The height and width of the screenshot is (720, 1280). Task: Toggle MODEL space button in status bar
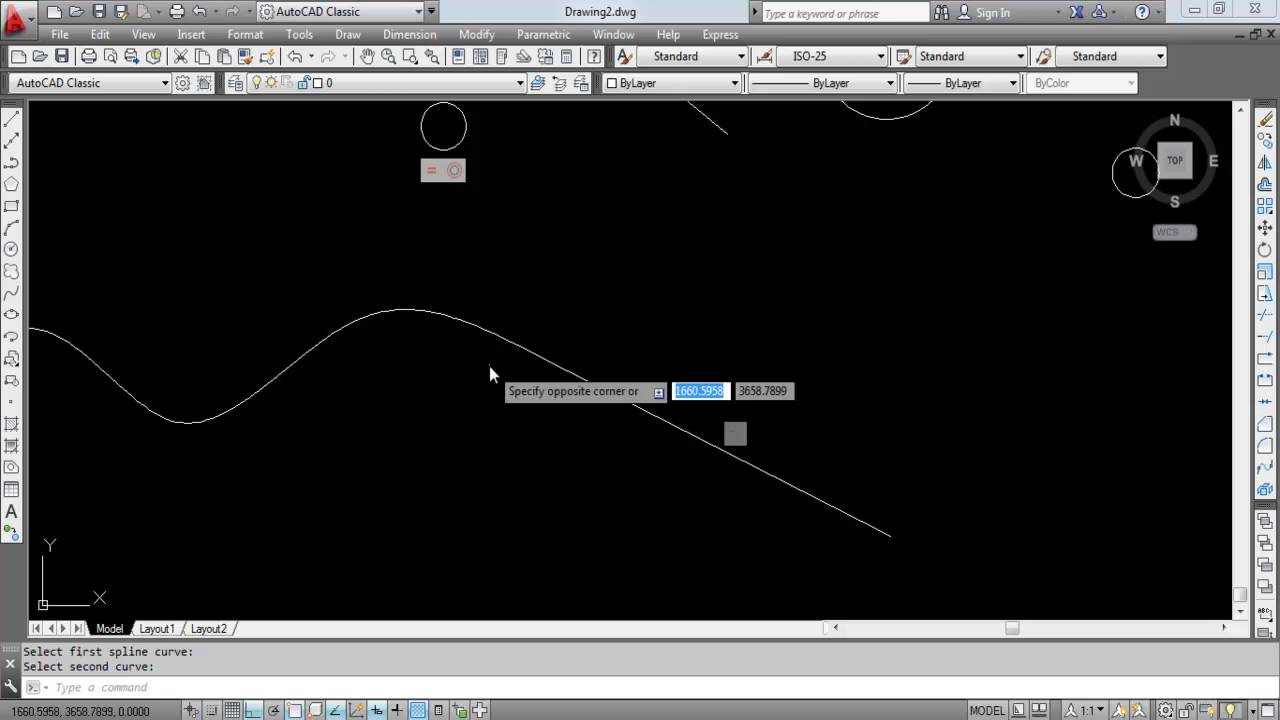tap(987, 711)
